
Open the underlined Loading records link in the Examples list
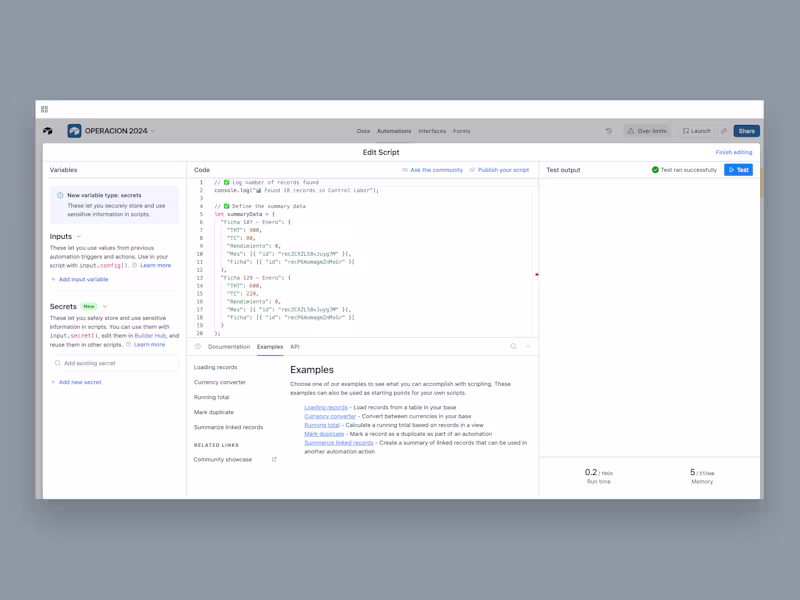326,408
